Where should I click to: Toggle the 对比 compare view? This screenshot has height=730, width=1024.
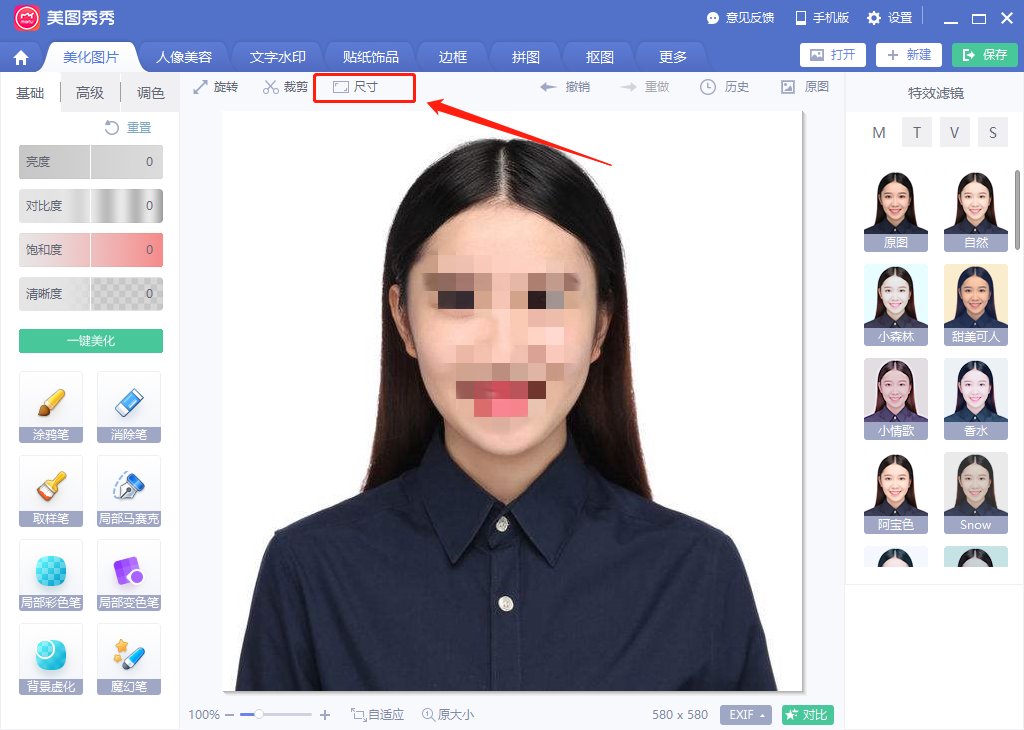[806, 714]
